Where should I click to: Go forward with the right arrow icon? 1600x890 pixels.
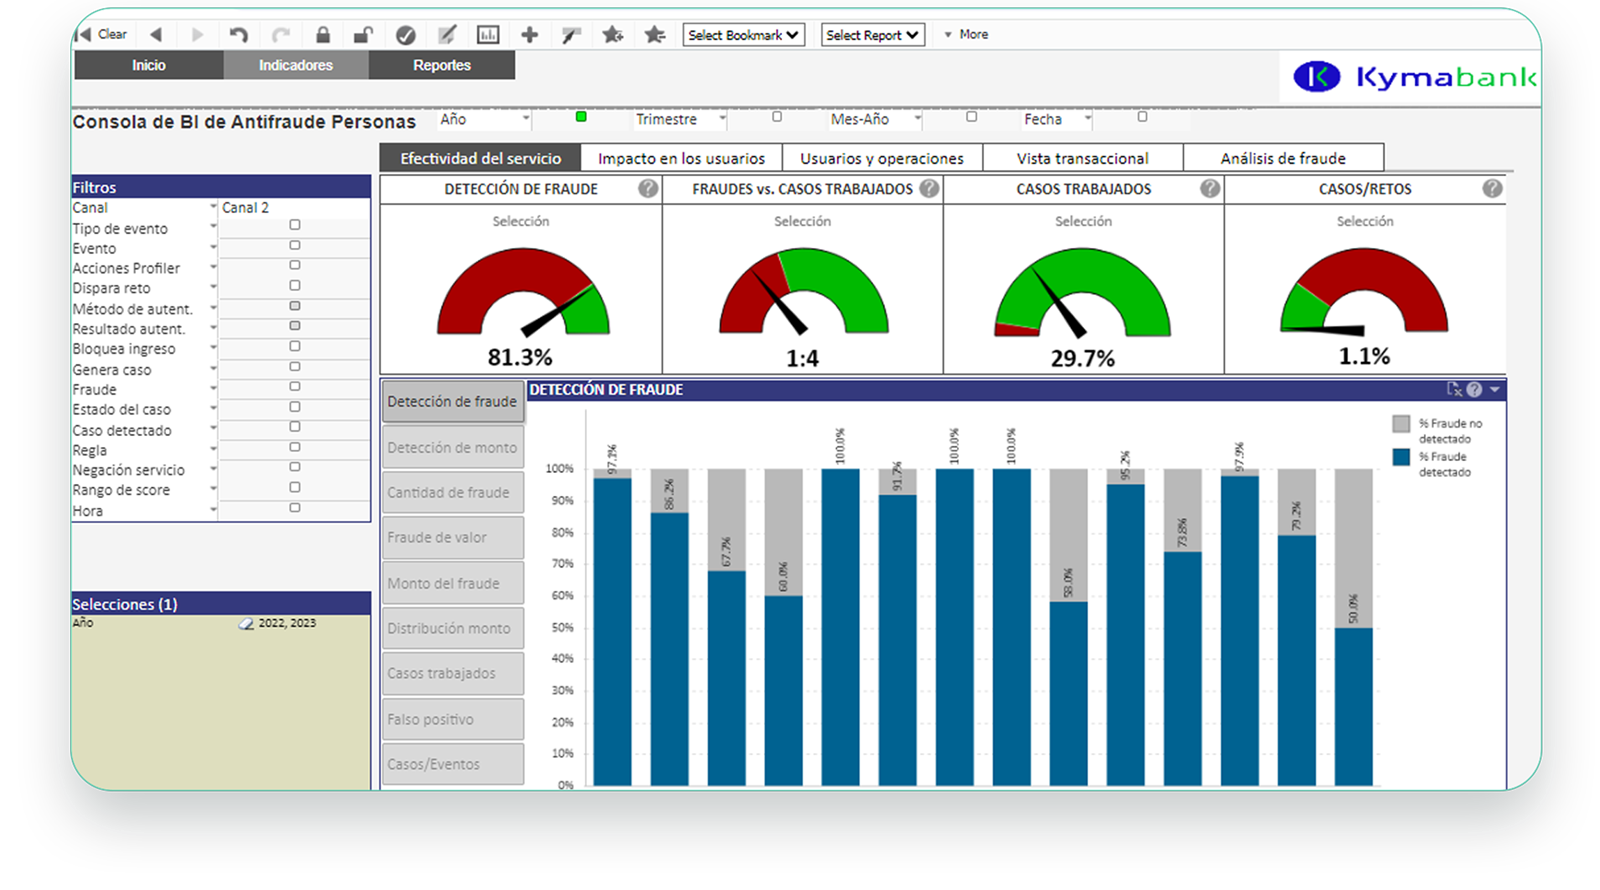(x=197, y=34)
